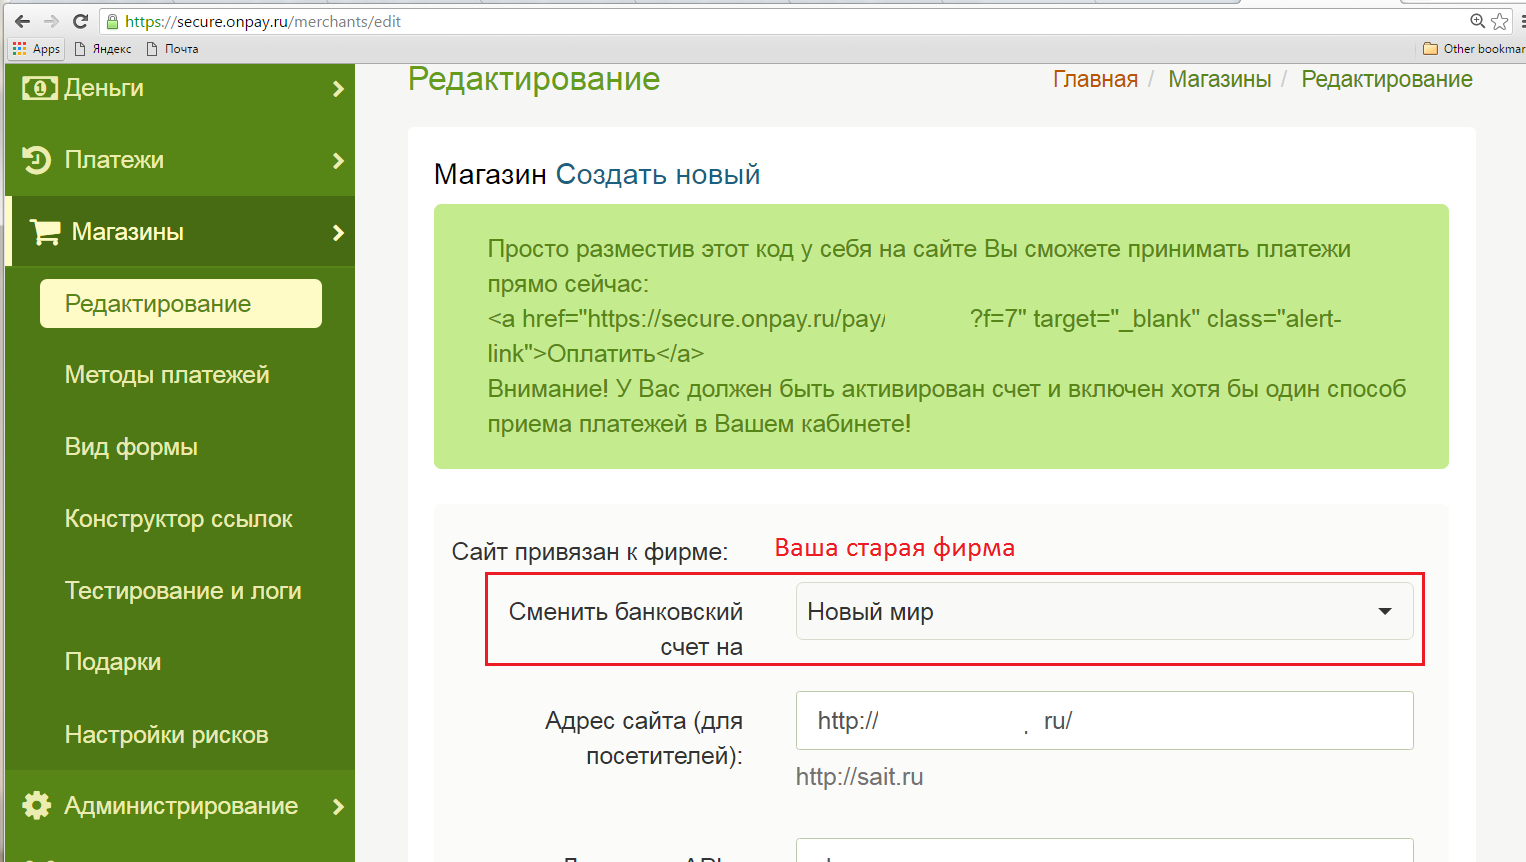Go to Главная breadcrumb link

[x=1095, y=79]
